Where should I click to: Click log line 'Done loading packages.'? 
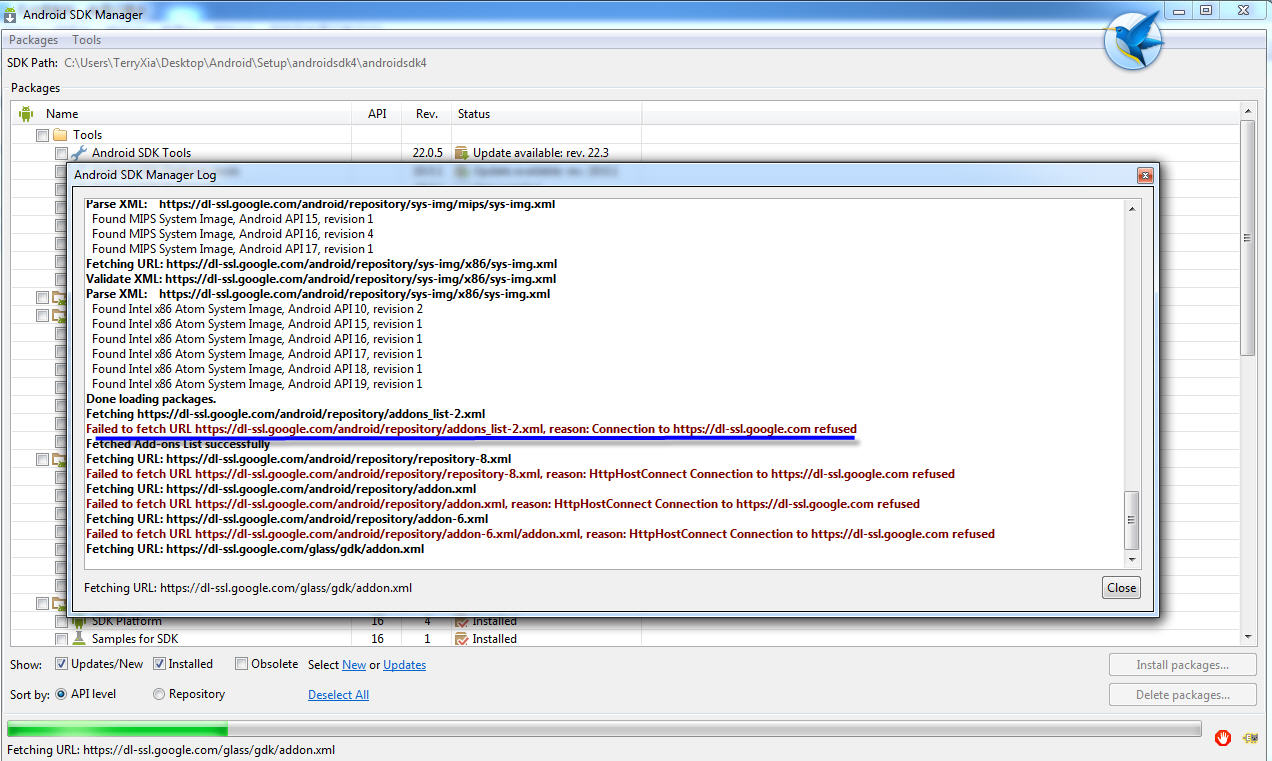click(x=151, y=399)
